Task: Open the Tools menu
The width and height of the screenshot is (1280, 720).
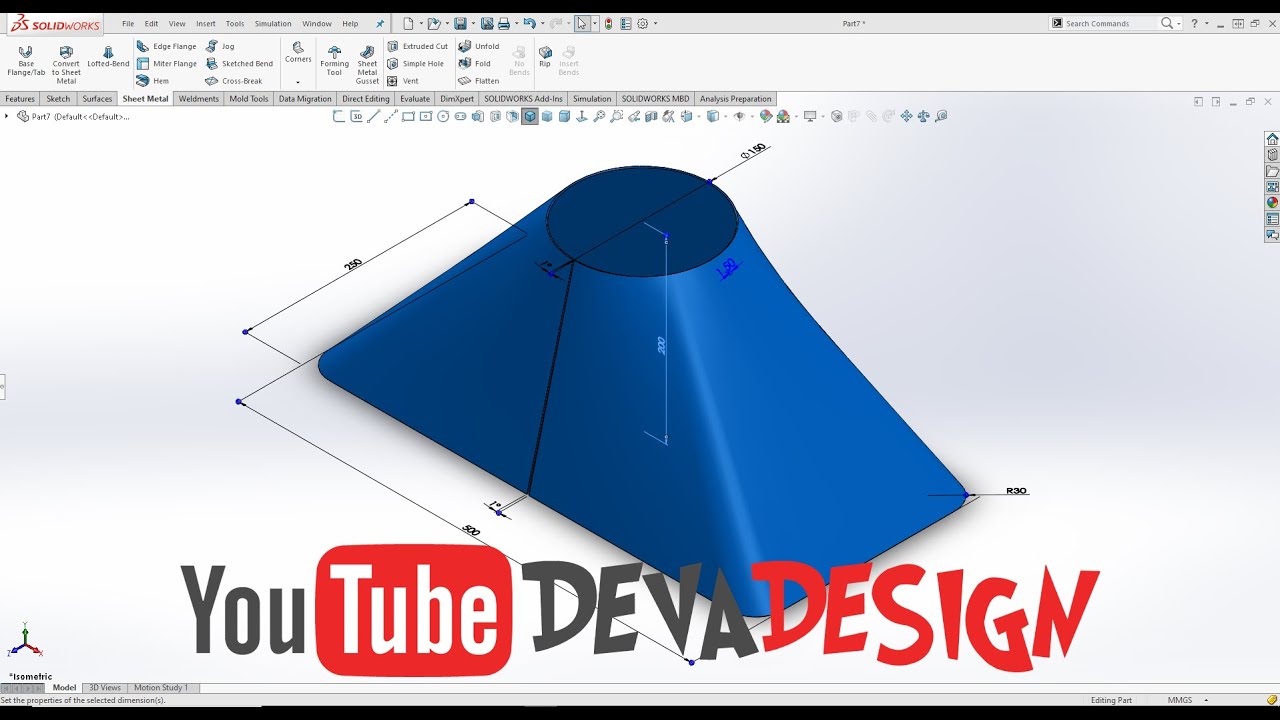Action: [235, 23]
